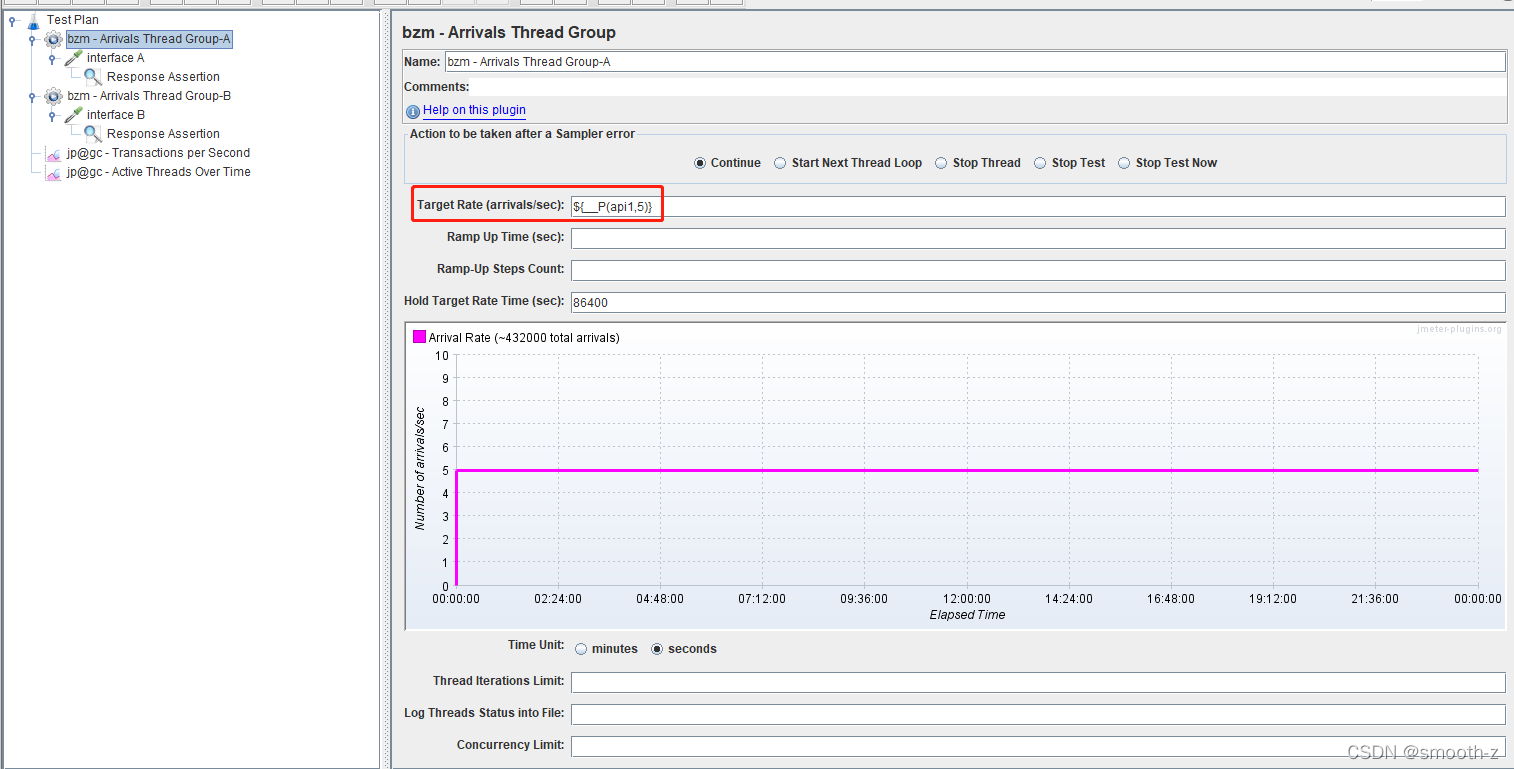Collapse the Arrivals Thread Group-A node toggle
Viewport: 1514px width, 769px height.
coord(32,40)
